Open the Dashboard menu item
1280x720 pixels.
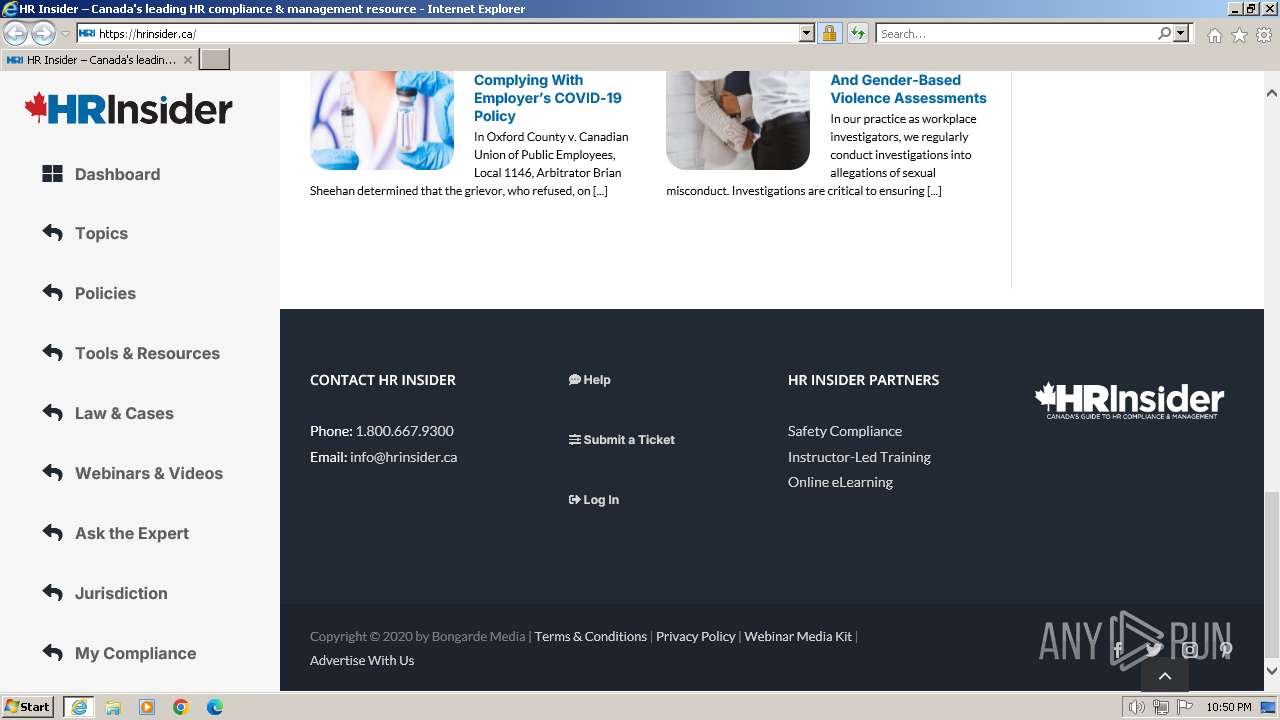(x=117, y=174)
